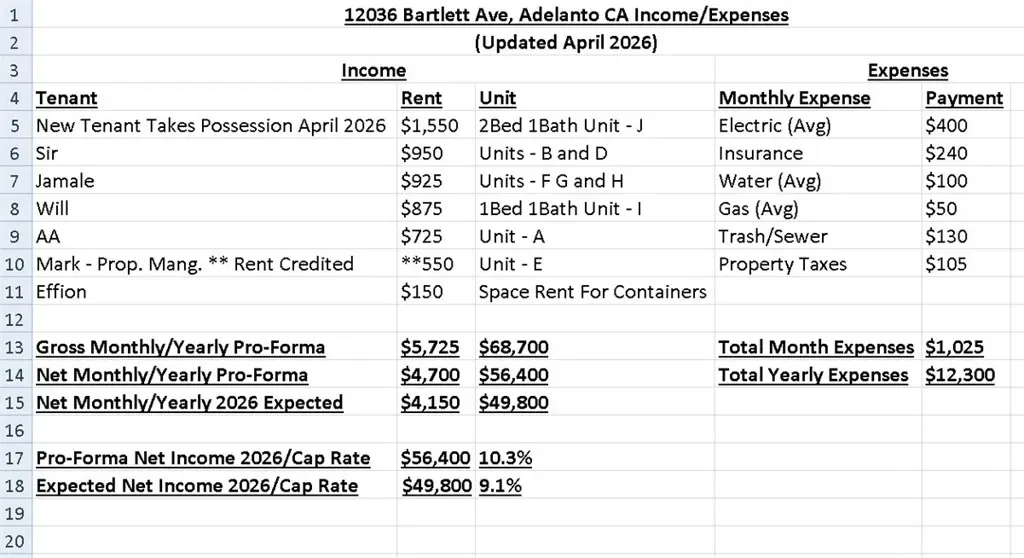This screenshot has width=1024, height=558.
Task: Click the 'Property Taxes' cell
Action: pyautogui.click(x=782, y=264)
